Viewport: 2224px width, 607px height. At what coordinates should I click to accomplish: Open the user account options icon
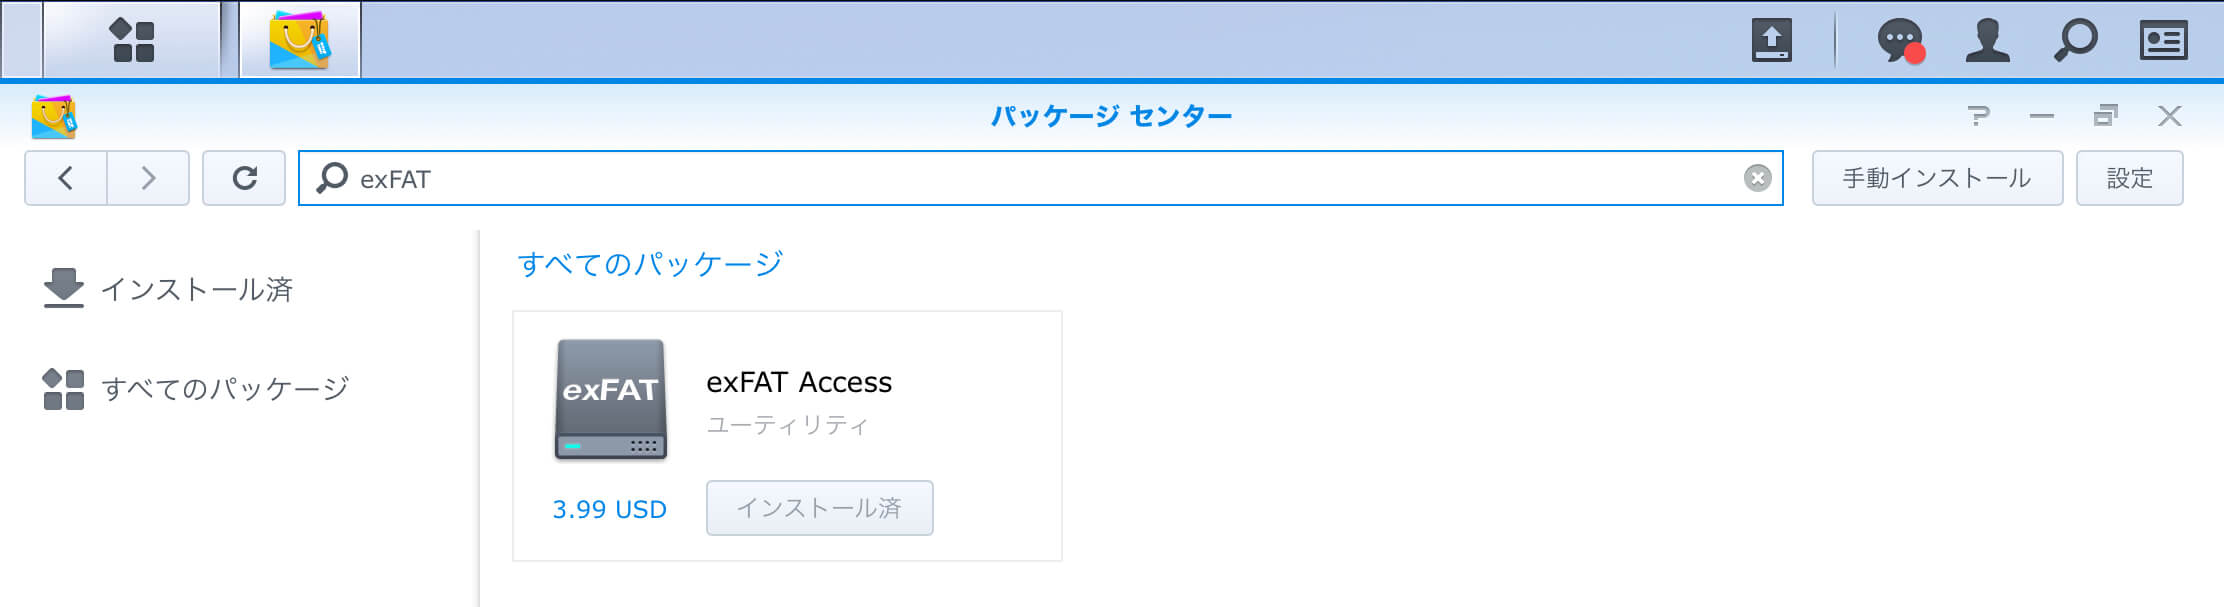coord(1988,41)
